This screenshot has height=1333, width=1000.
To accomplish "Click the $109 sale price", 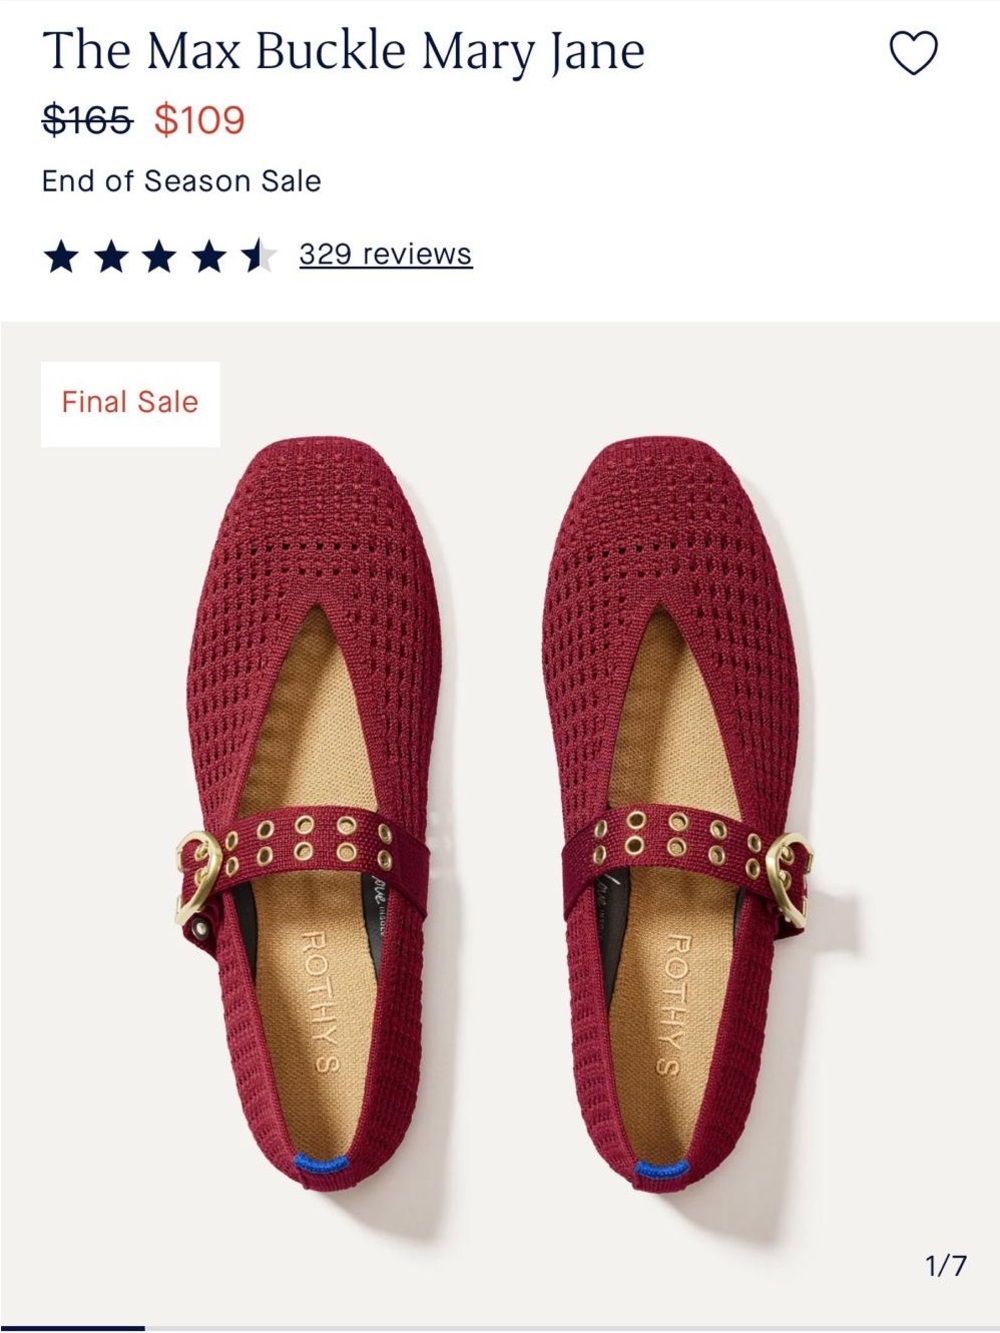I will (199, 120).
